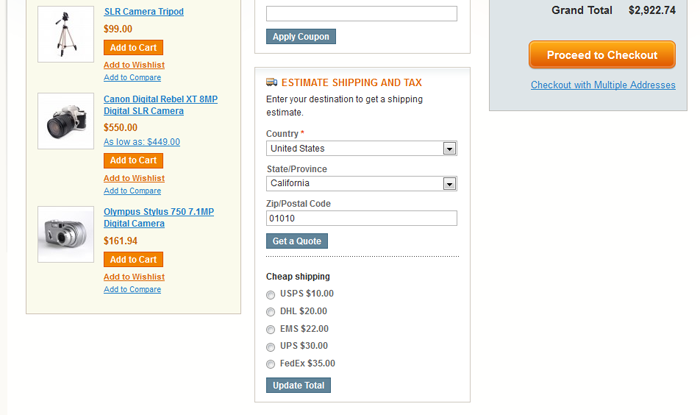The height and width of the screenshot is (415, 700).
Task: Add SLR Camera Tripod to wishlist
Action: [x=134, y=65]
